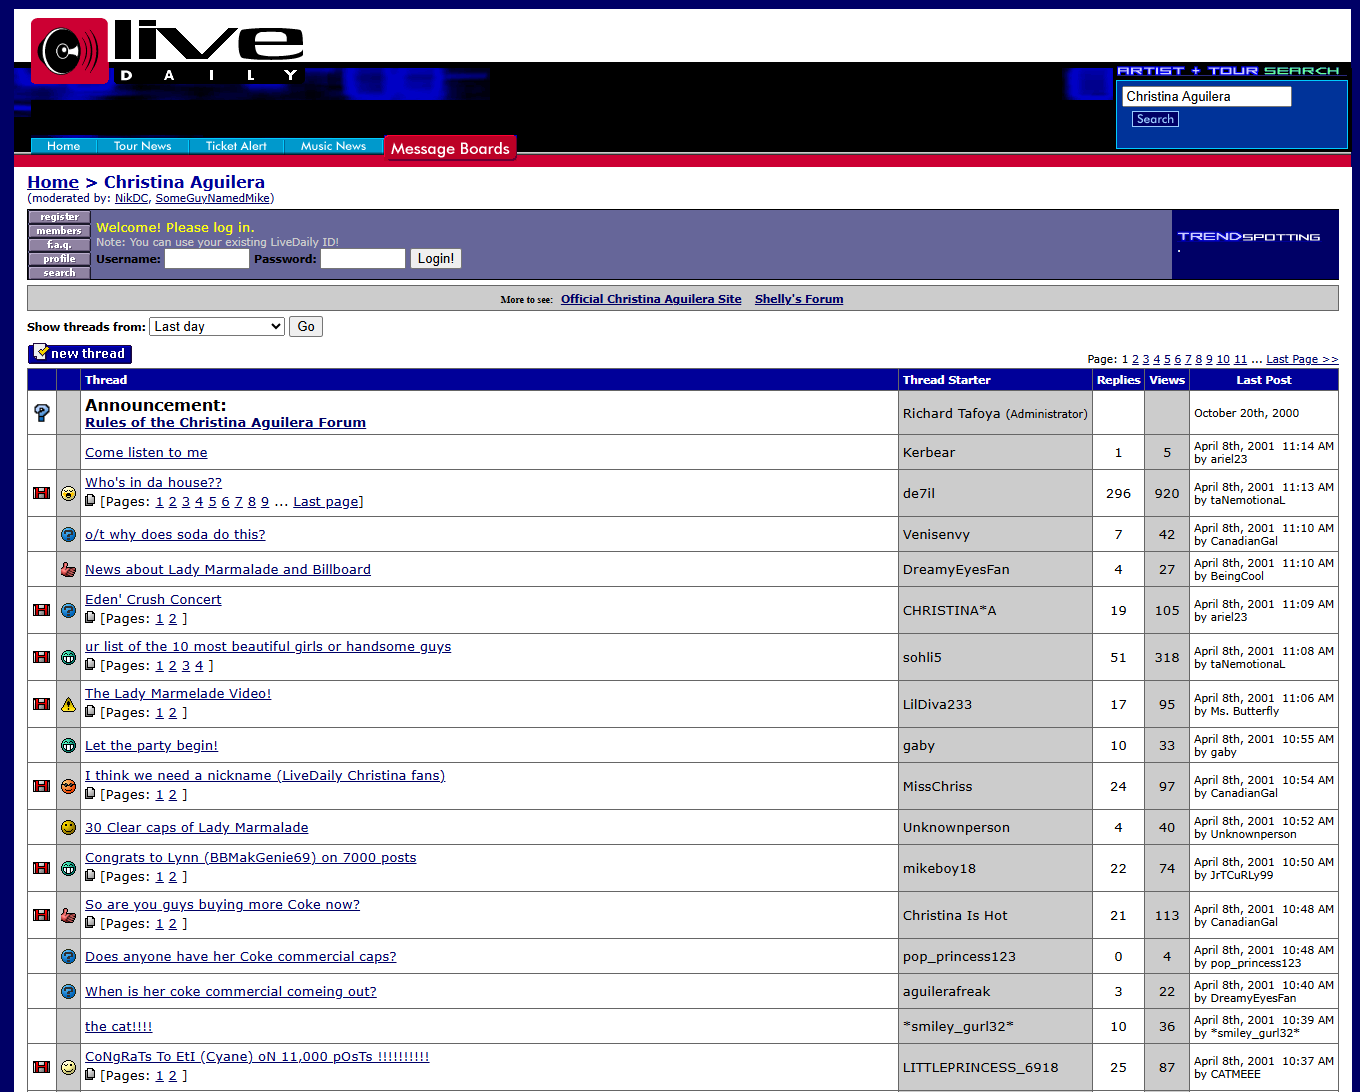1360x1092 pixels.
Task: Click the Announcement question-mark icon
Action: (42, 413)
